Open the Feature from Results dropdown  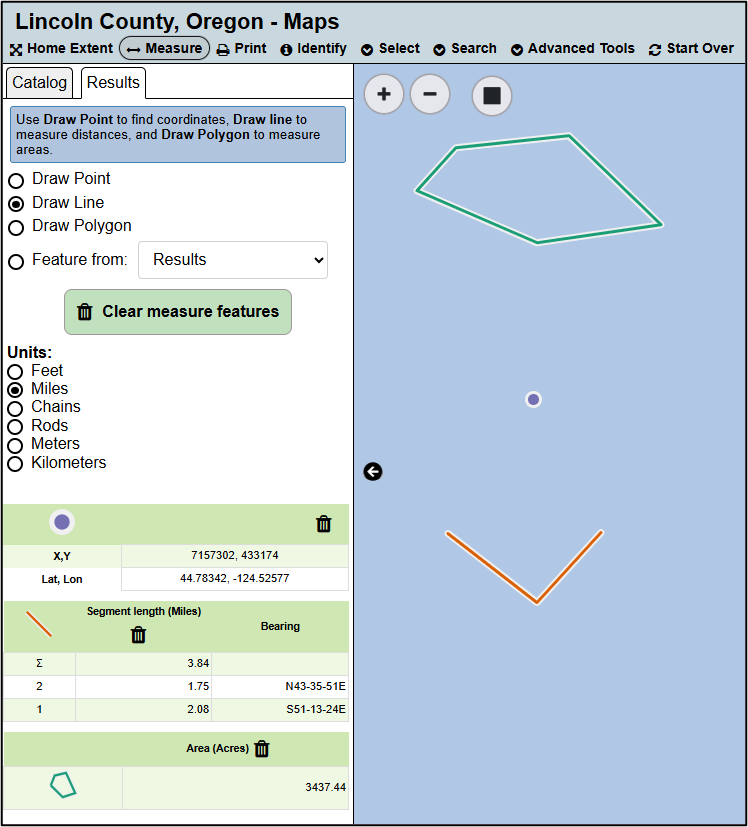tap(233, 260)
